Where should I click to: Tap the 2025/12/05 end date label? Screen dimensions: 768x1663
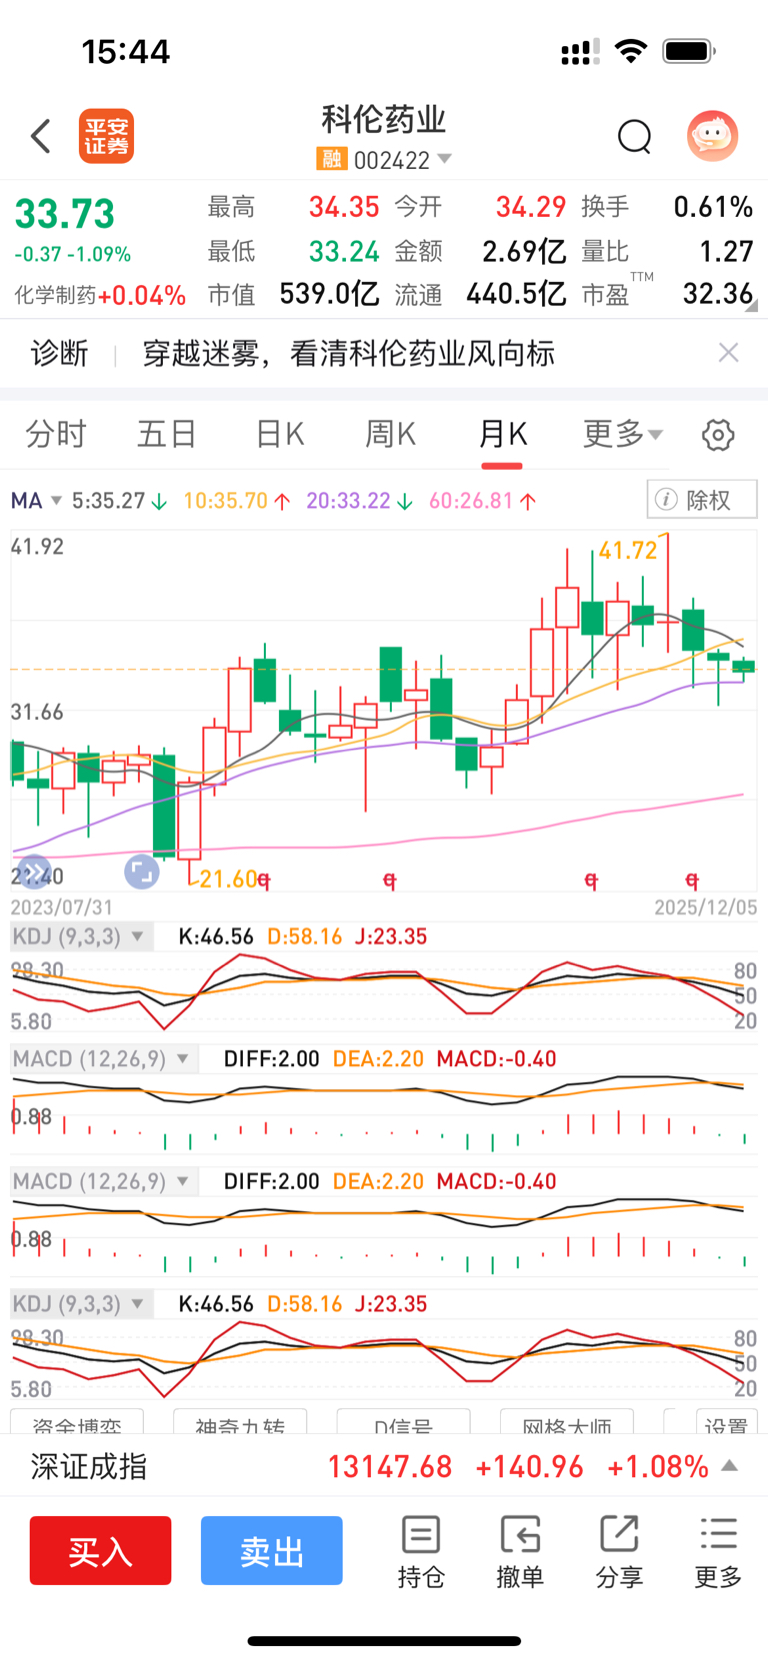[706, 907]
